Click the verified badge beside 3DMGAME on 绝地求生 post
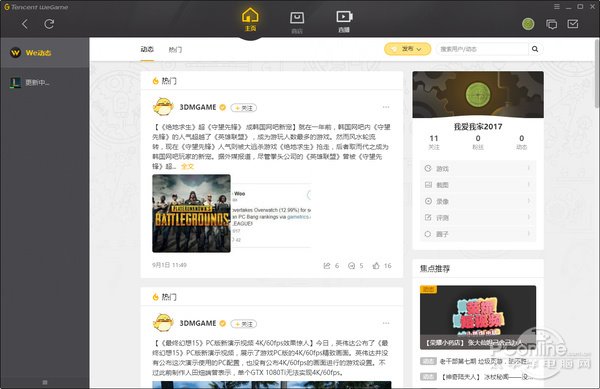Viewport: 600px width, 389px height. point(222,107)
